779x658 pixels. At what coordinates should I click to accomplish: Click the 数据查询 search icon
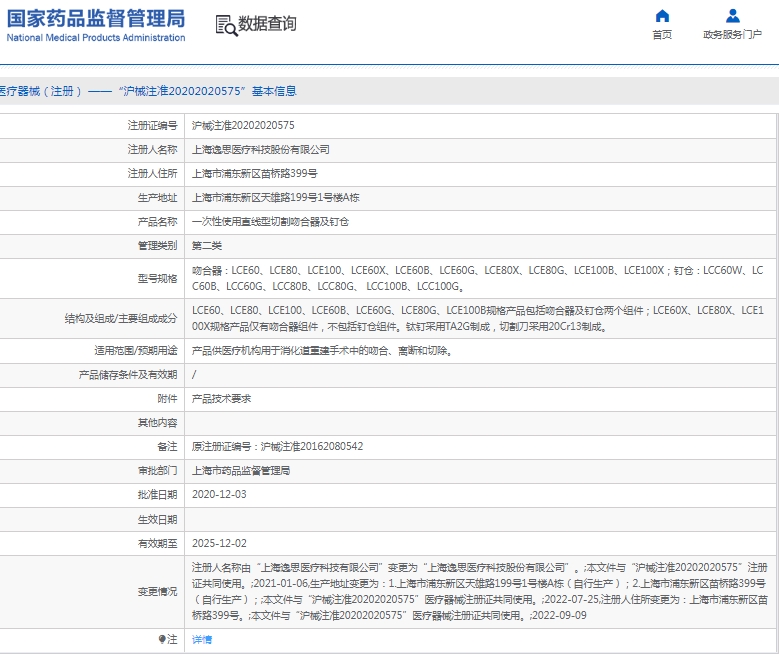(226, 25)
